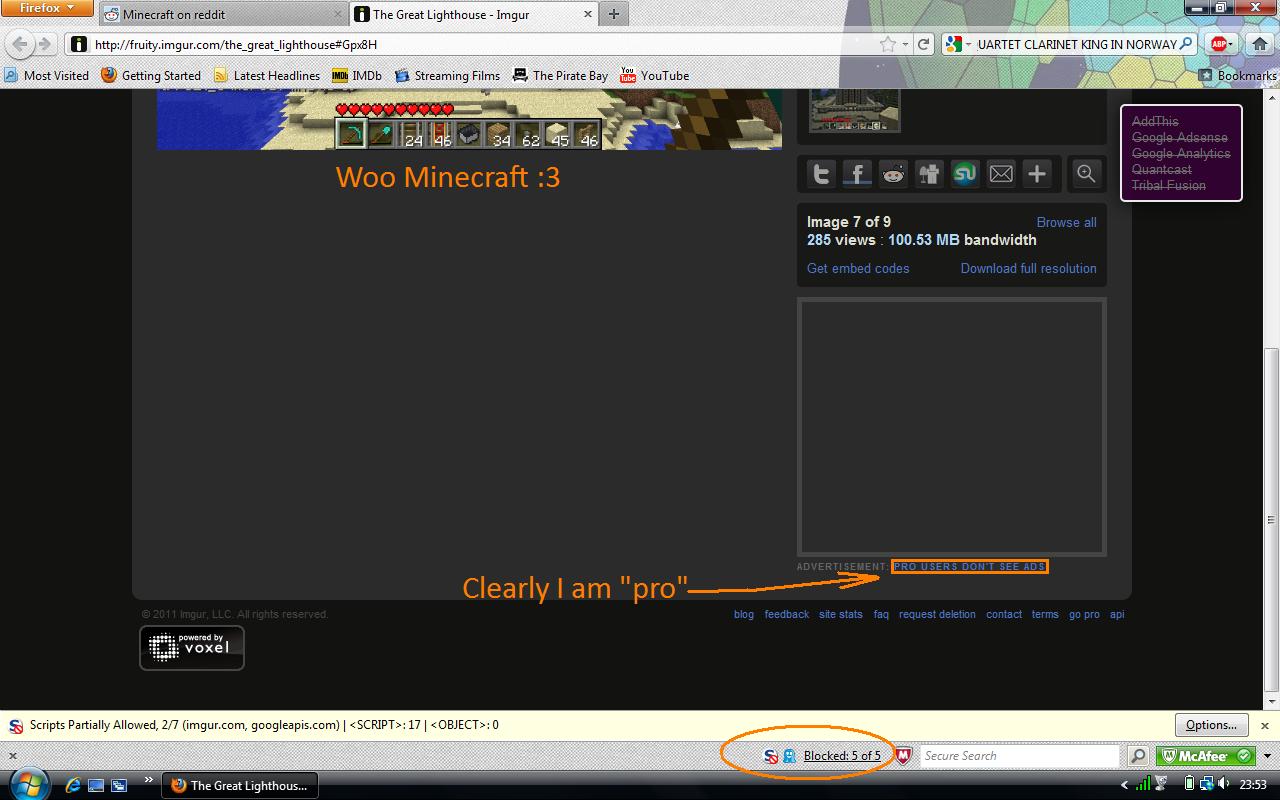The width and height of the screenshot is (1280, 800).
Task: Share image via the Facebook icon
Action: (857, 174)
